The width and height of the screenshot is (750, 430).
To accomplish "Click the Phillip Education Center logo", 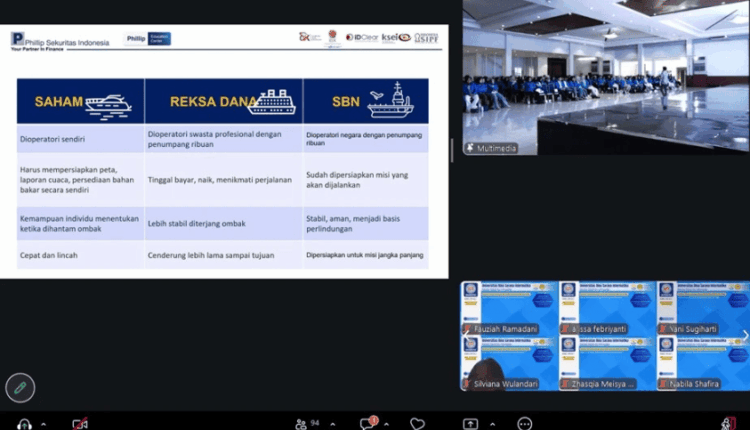I will 148,39.
